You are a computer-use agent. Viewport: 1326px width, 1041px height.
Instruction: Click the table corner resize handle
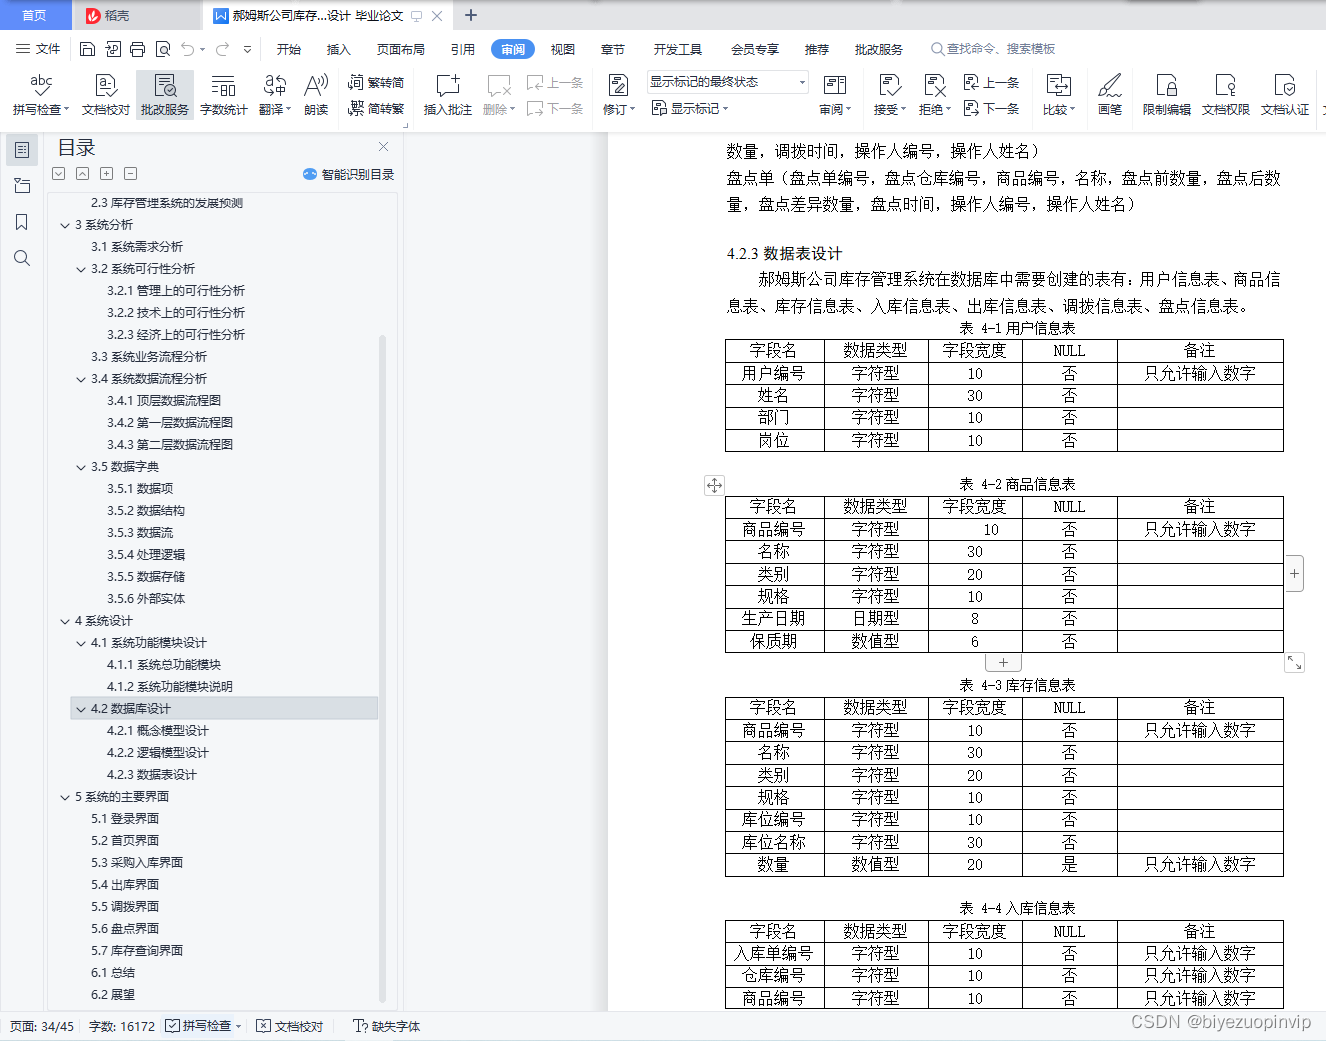1294,663
